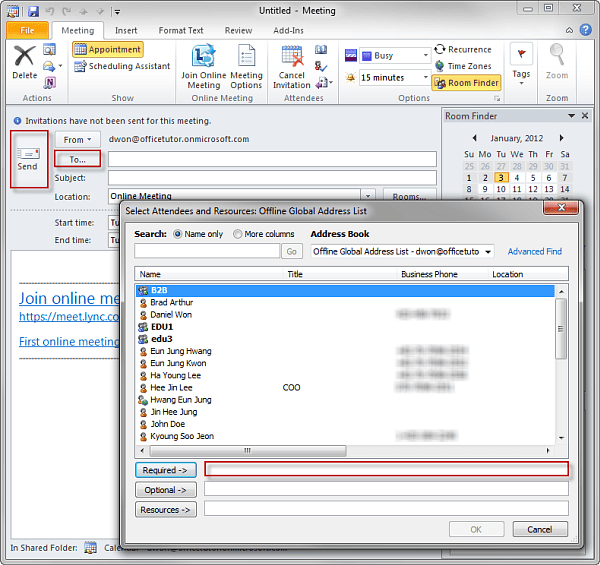
Task: Open the Tags flag menu
Action: point(521,64)
